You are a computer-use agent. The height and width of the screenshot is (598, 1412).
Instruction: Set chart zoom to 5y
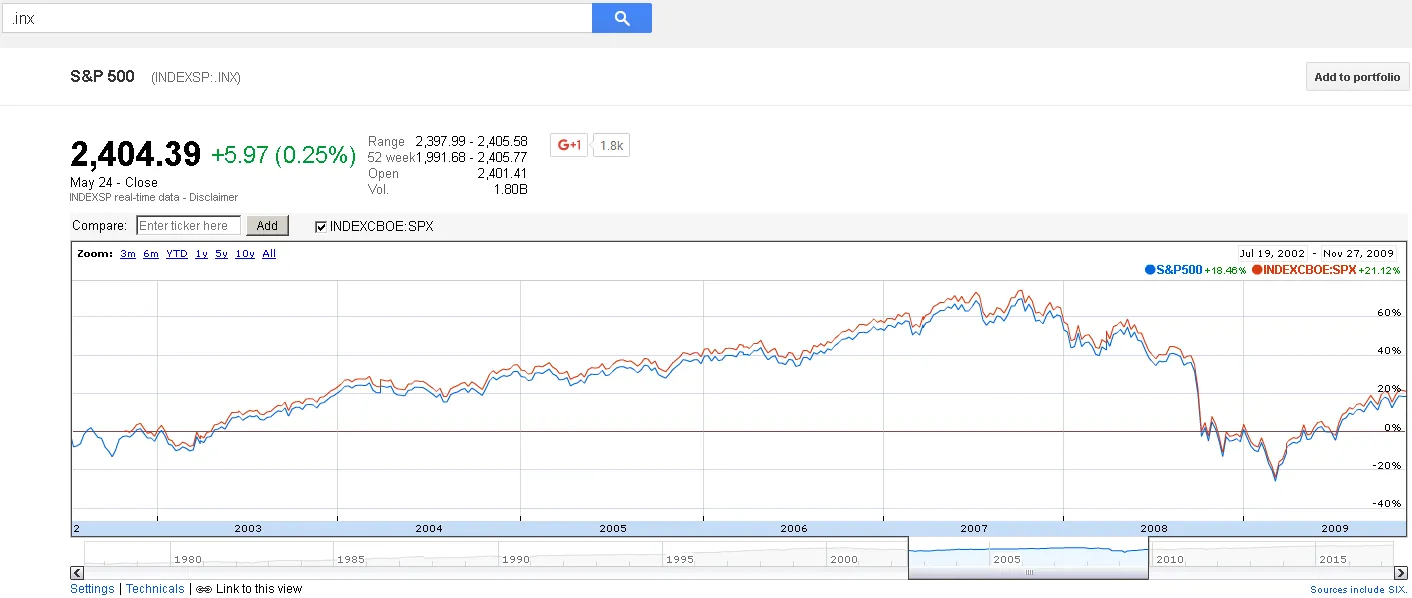[222, 254]
